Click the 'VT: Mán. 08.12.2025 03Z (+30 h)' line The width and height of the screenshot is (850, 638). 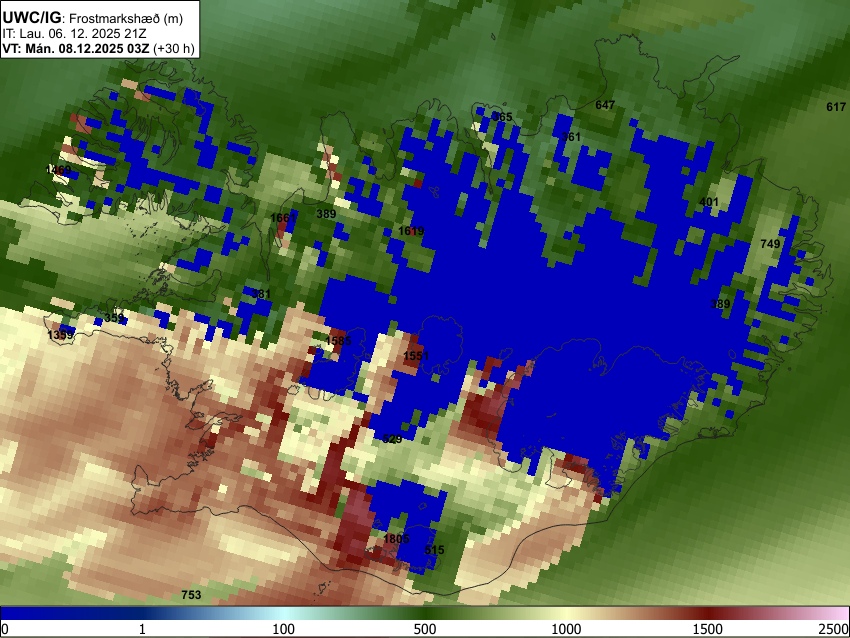click(98, 48)
